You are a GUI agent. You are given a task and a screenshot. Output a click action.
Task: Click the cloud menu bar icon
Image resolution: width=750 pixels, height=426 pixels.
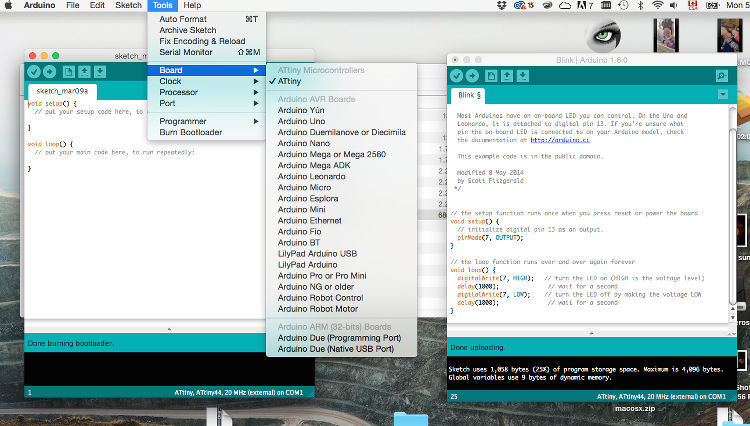[x=565, y=5]
